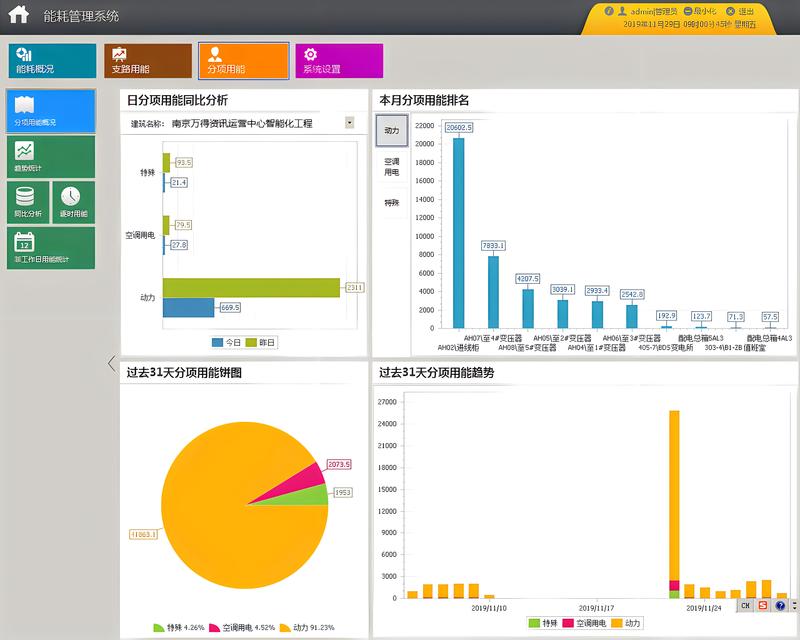
Task: Click the 昨日 legend color swatch
Action: (251, 342)
